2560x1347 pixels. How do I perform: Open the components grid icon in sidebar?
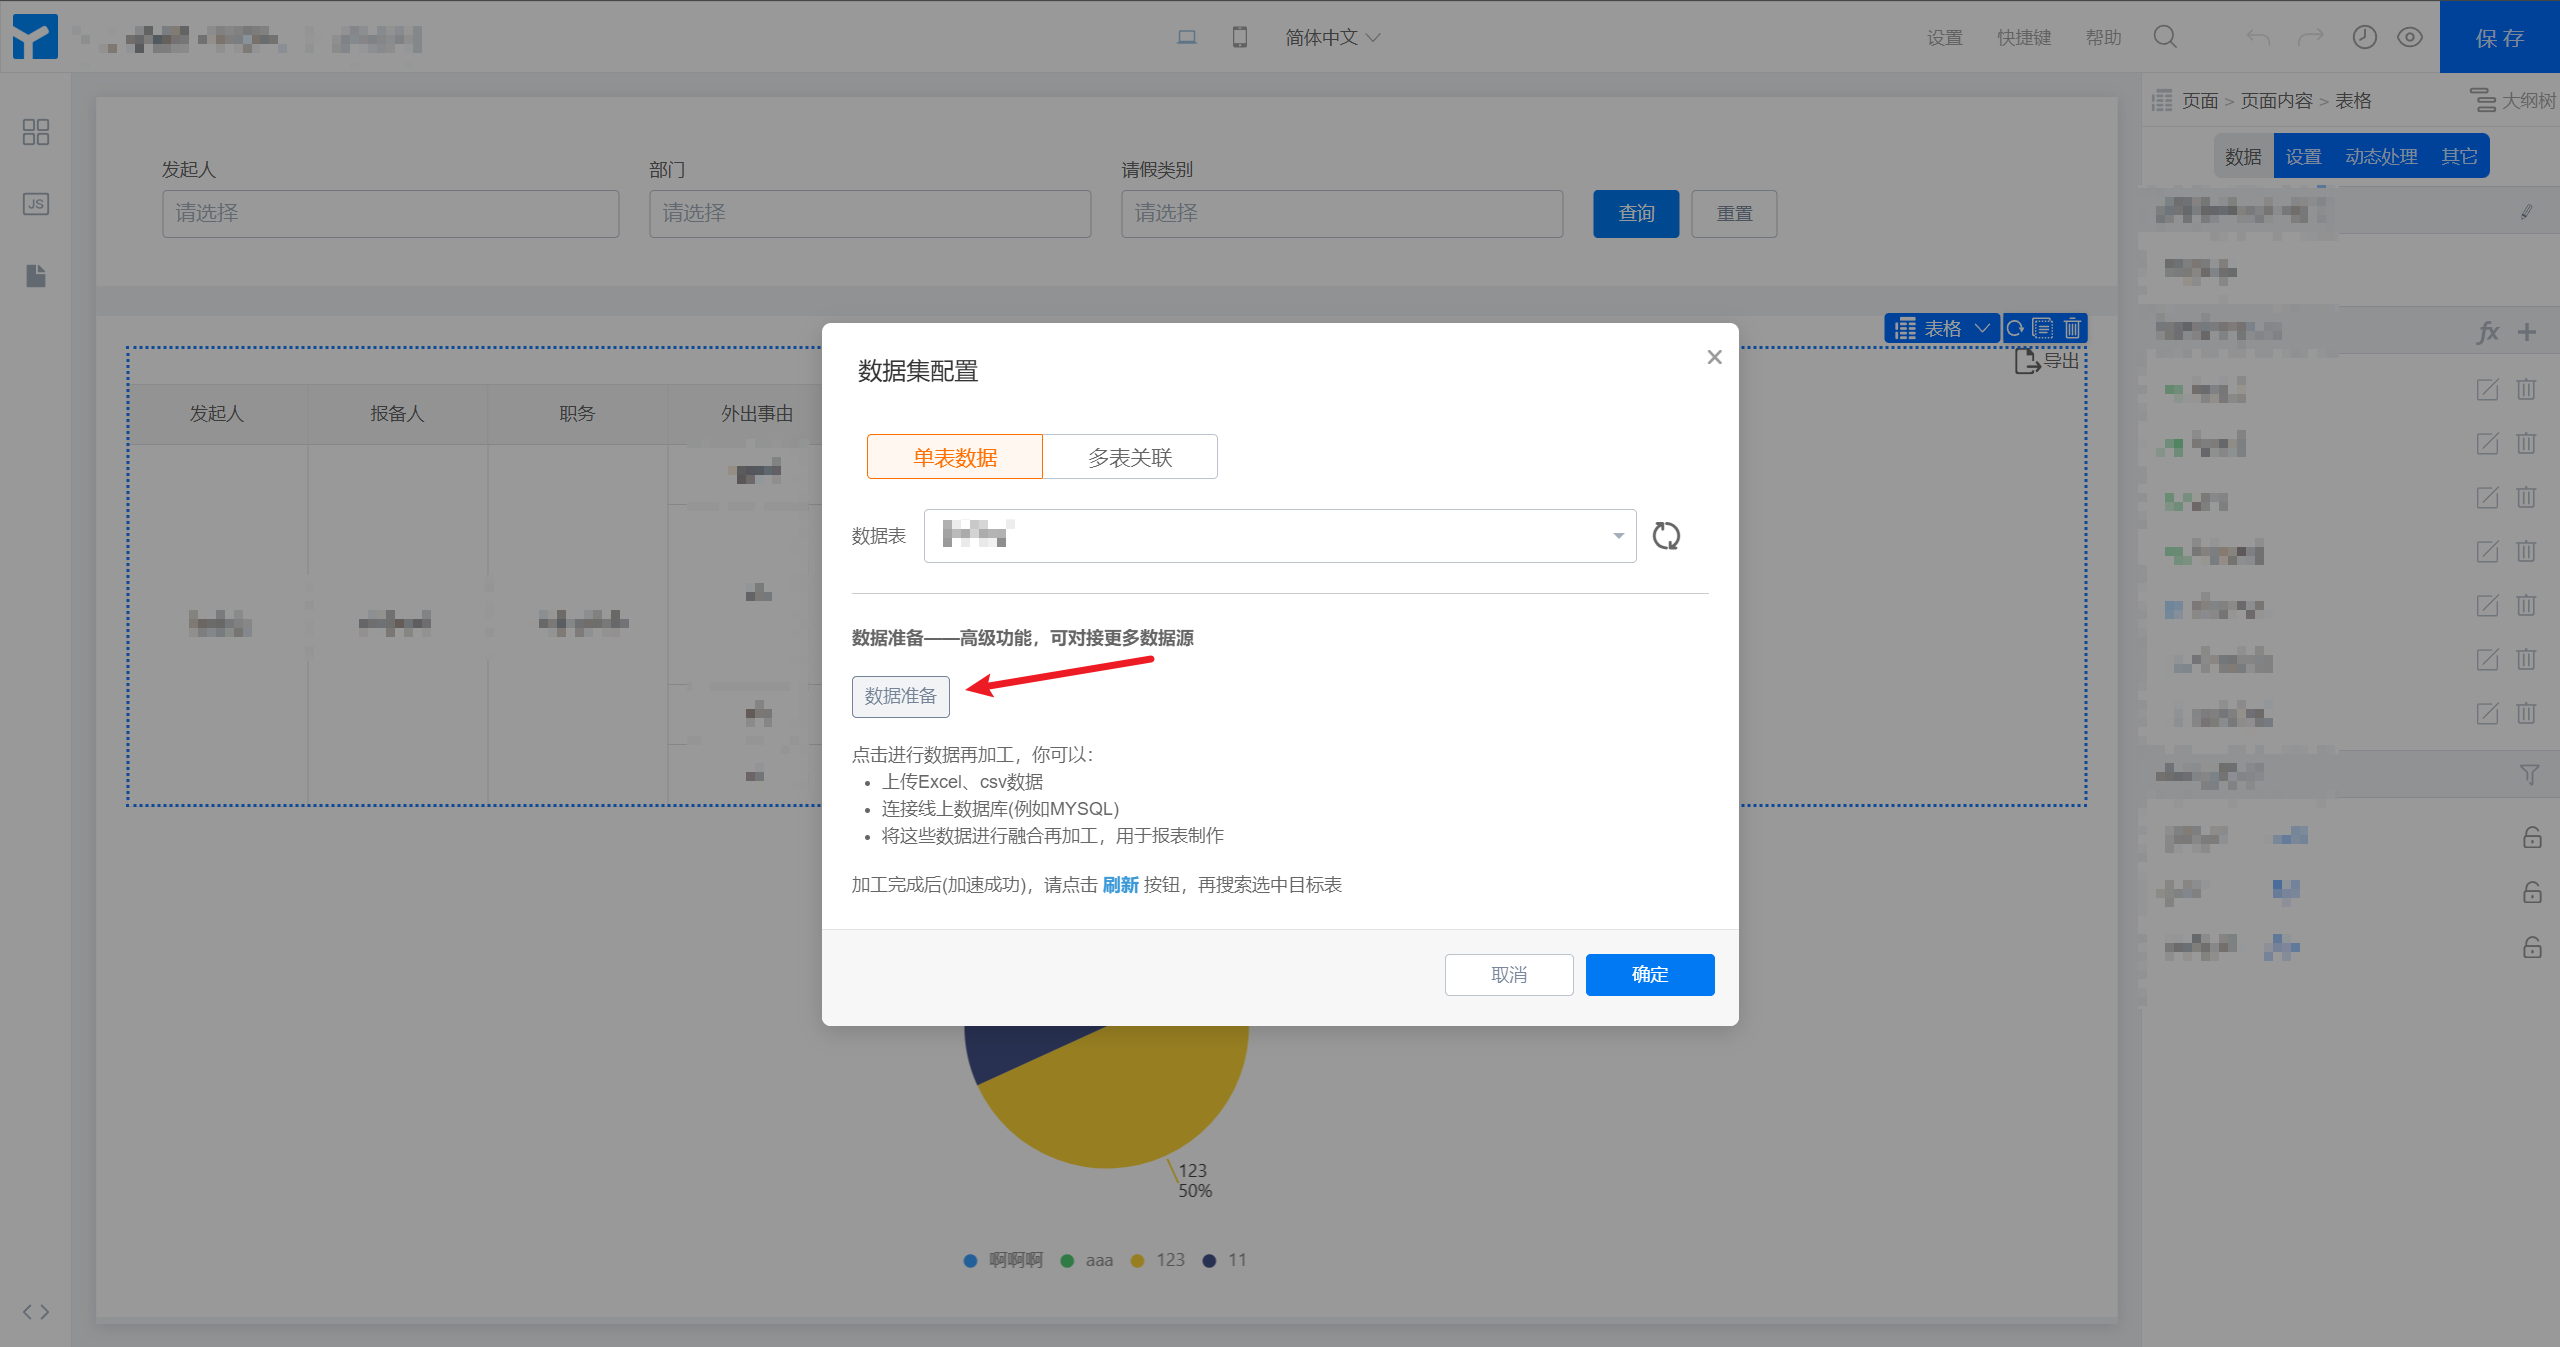(36, 132)
